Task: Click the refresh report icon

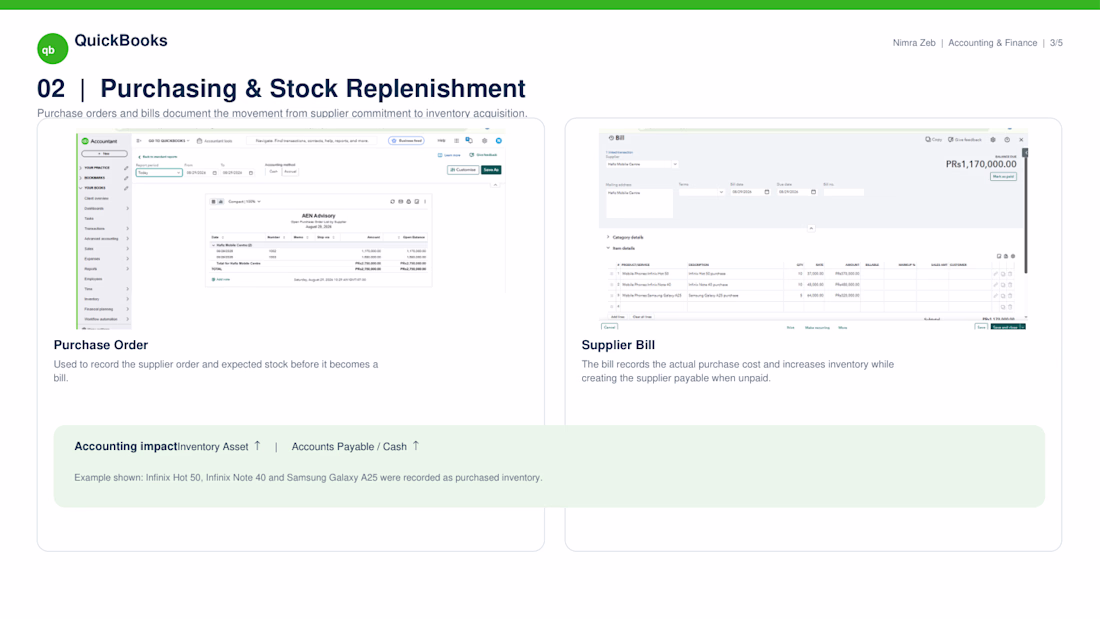Action: point(392,201)
